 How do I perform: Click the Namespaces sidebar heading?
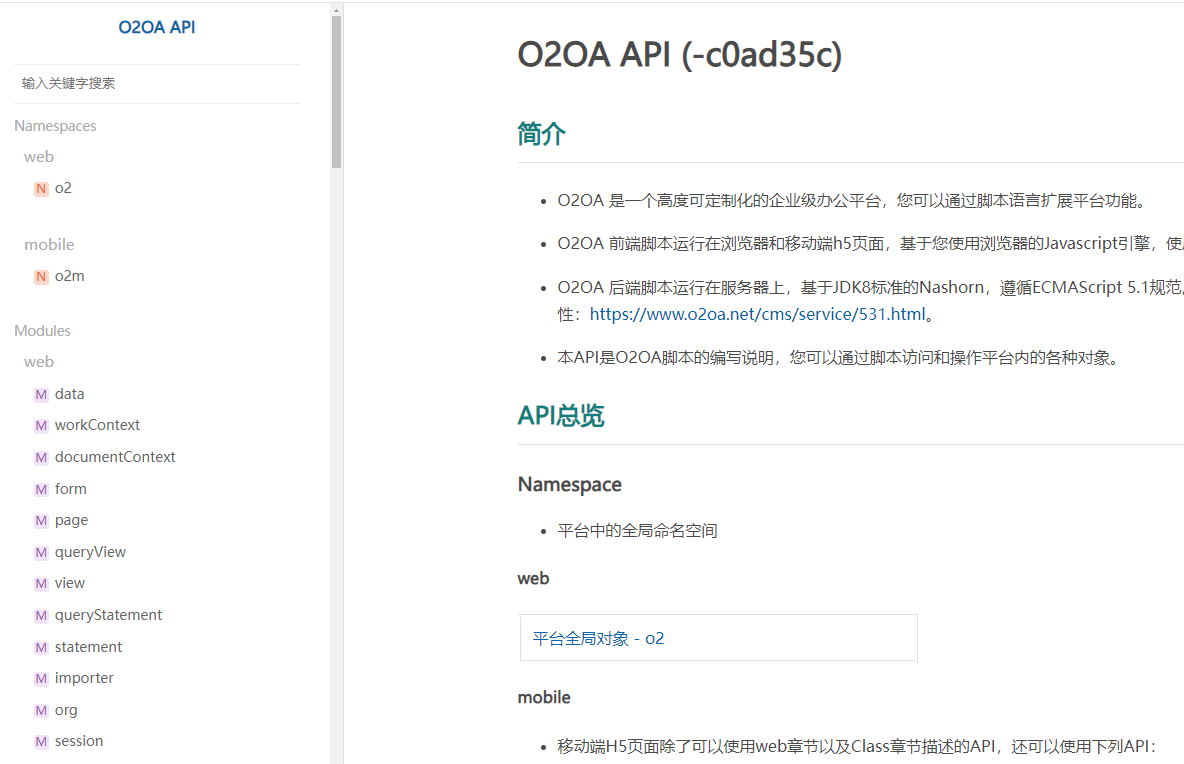pos(55,125)
